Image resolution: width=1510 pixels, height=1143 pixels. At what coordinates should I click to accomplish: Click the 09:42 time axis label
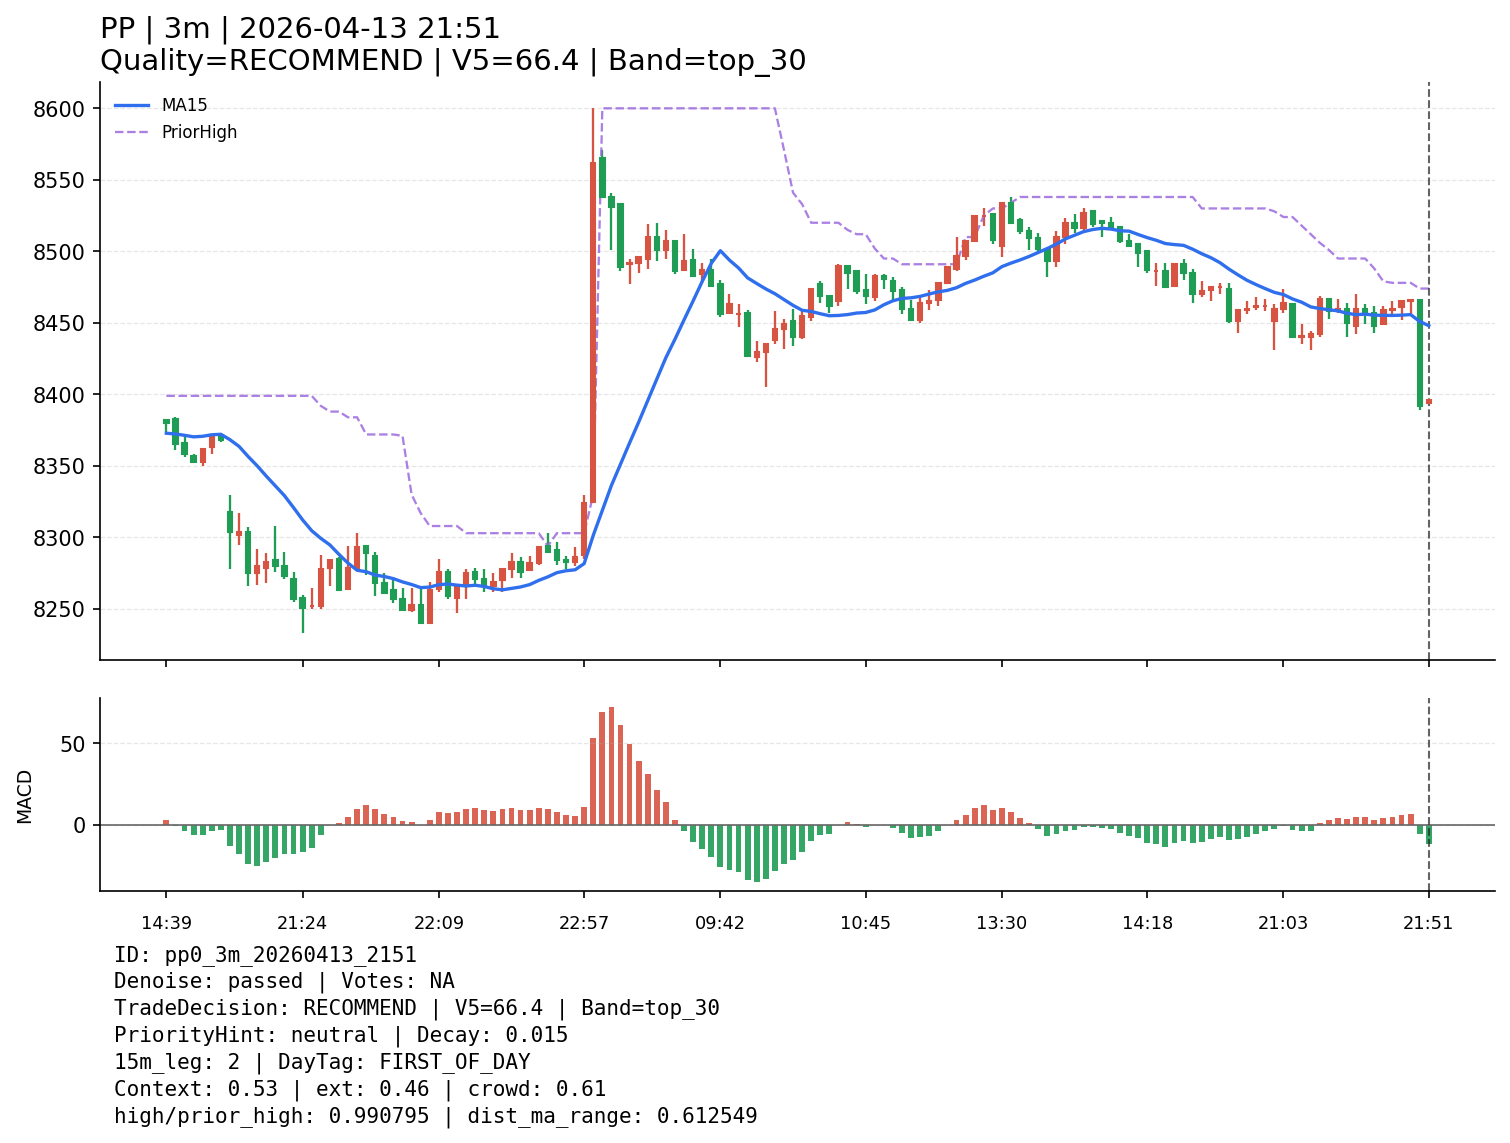[x=720, y=923]
